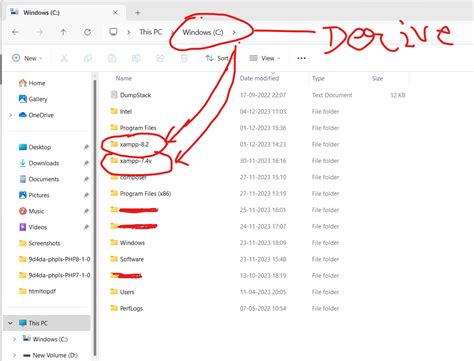Expand the OneDrive tree node
The height and width of the screenshot is (361, 474).
coord(11,115)
